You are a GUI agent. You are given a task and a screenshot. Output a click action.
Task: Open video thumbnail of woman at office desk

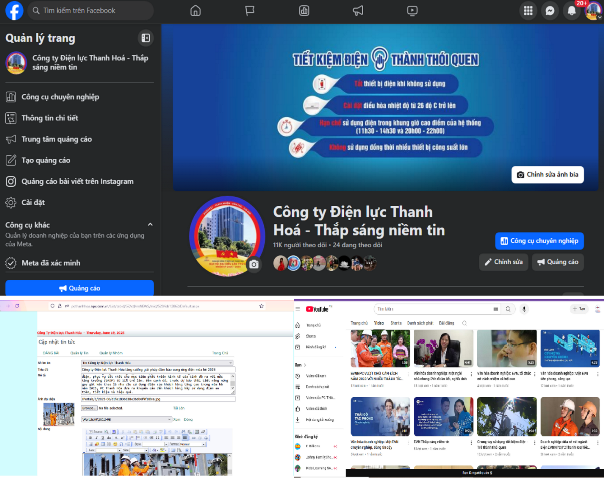coord(443,348)
